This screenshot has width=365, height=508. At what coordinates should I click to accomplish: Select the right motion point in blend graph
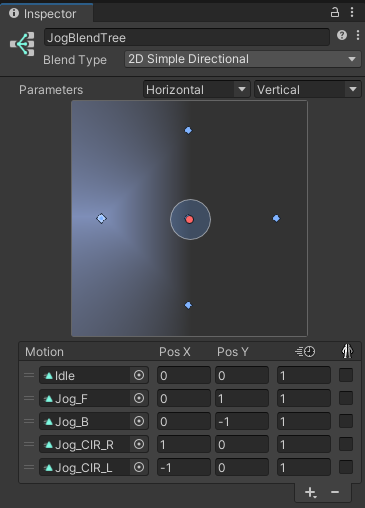[276, 218]
